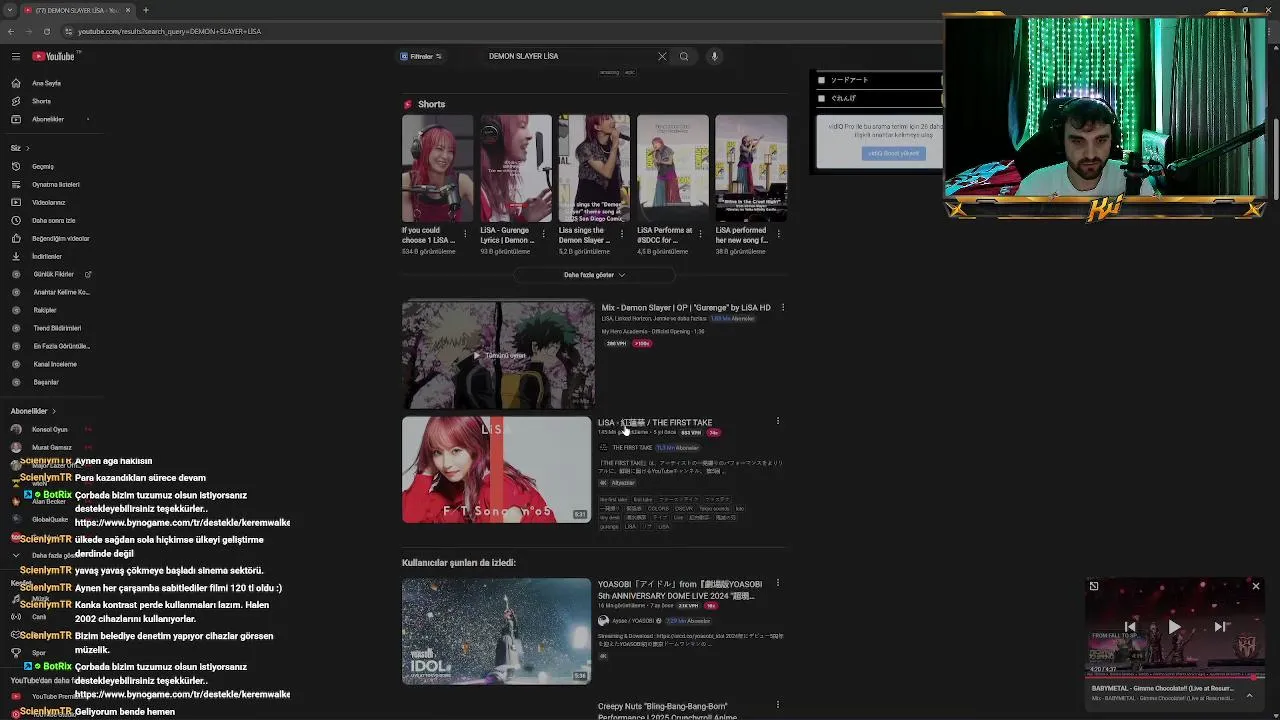The height and width of the screenshot is (720, 1280).
Task: Open Creepy Nuts Bling-Bang-Bang-Born title
Action: [668, 710]
